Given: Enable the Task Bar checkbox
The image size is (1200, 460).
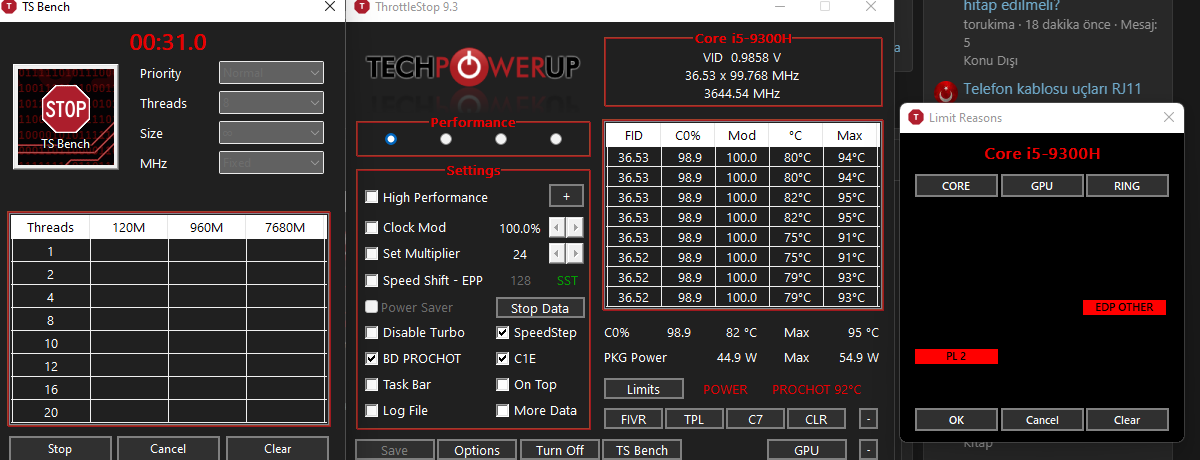Looking at the screenshot, I should click(x=372, y=385).
